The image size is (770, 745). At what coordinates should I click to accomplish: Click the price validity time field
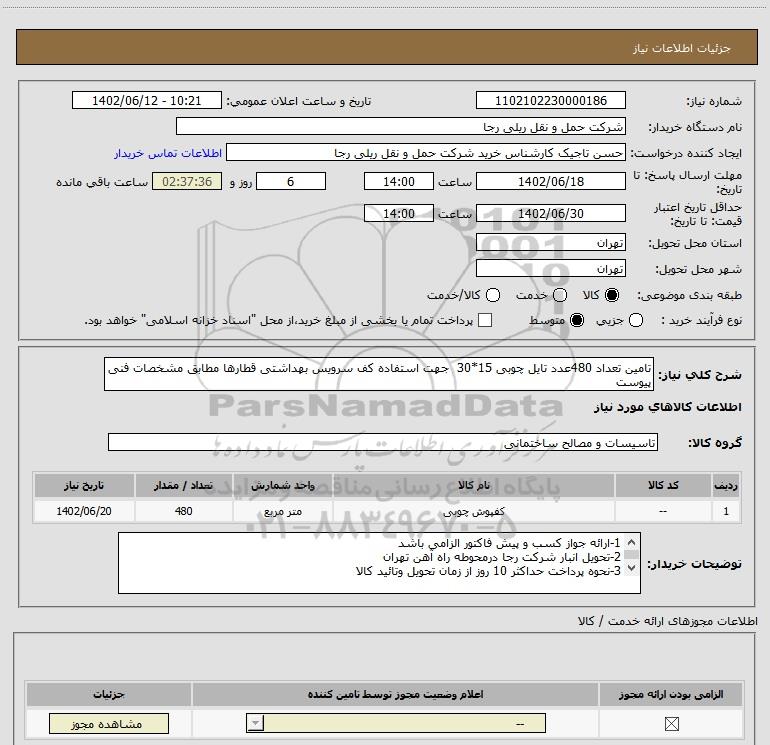pos(399,213)
